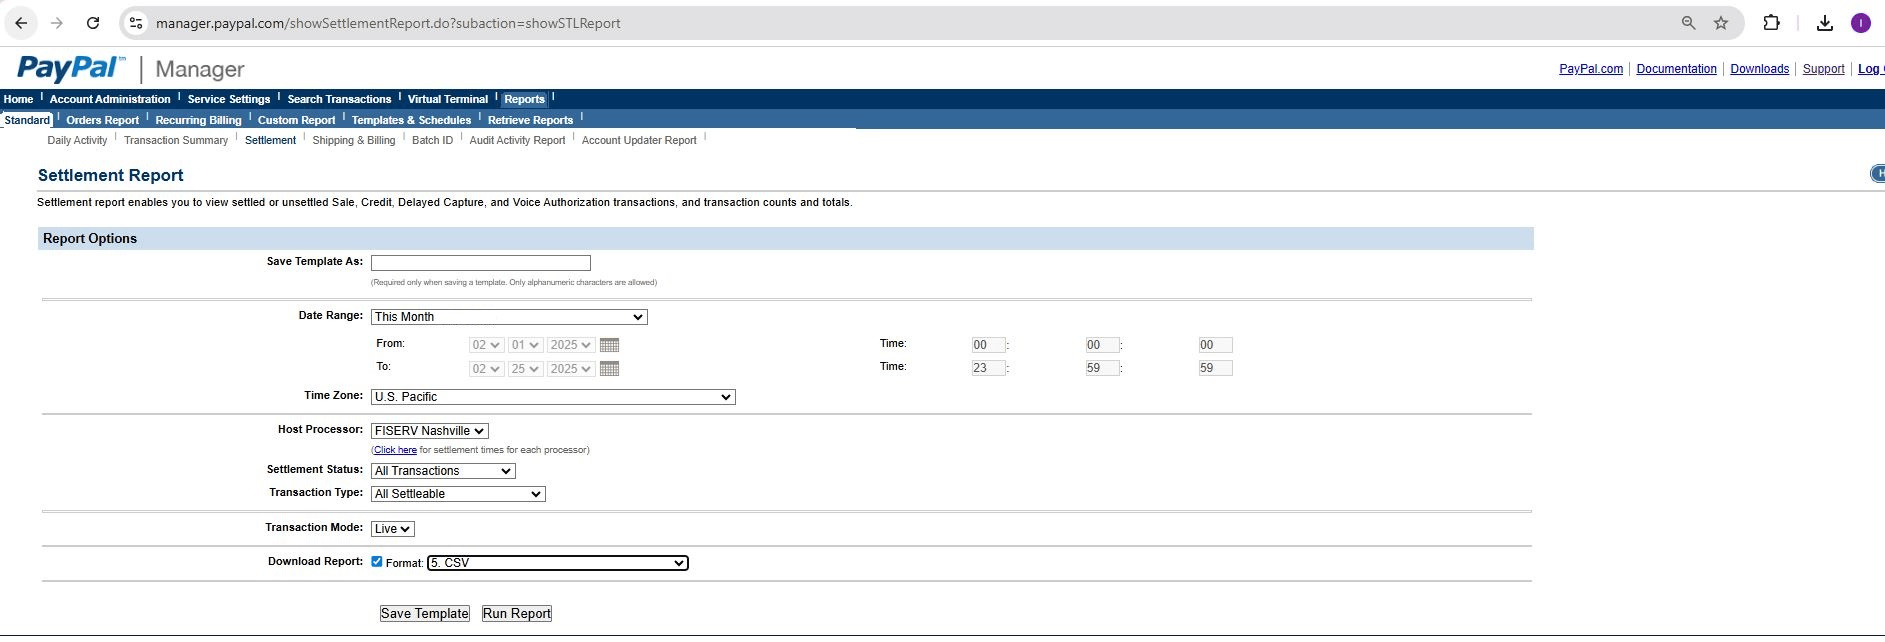This screenshot has width=1885, height=642.
Task: Click the To time seconds field showing 59
Action: tap(1215, 368)
